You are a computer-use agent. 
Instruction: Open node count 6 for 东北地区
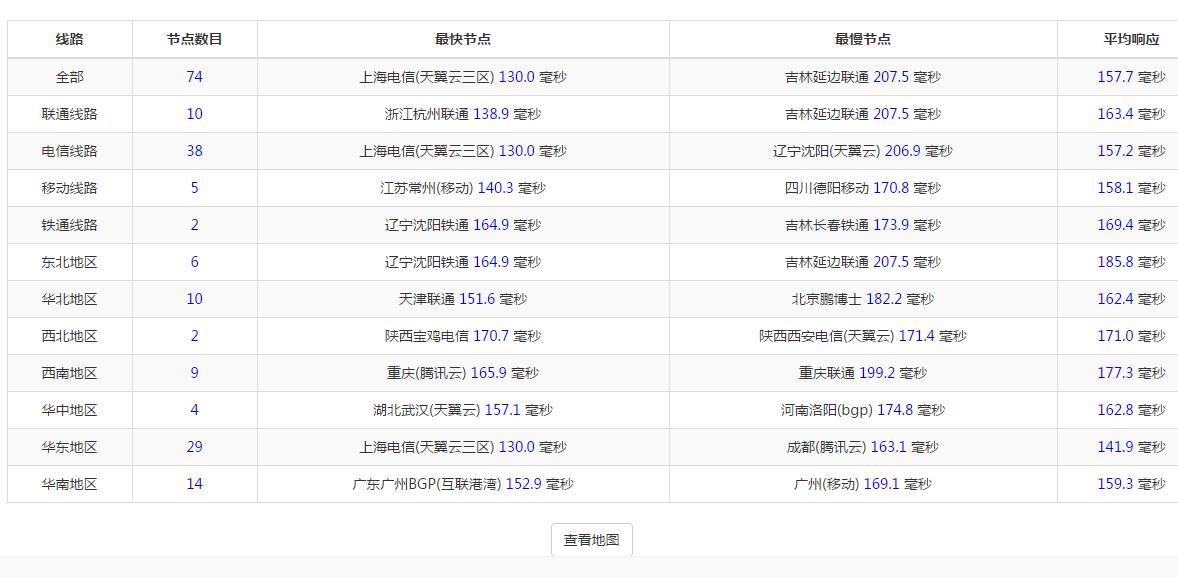coord(195,262)
